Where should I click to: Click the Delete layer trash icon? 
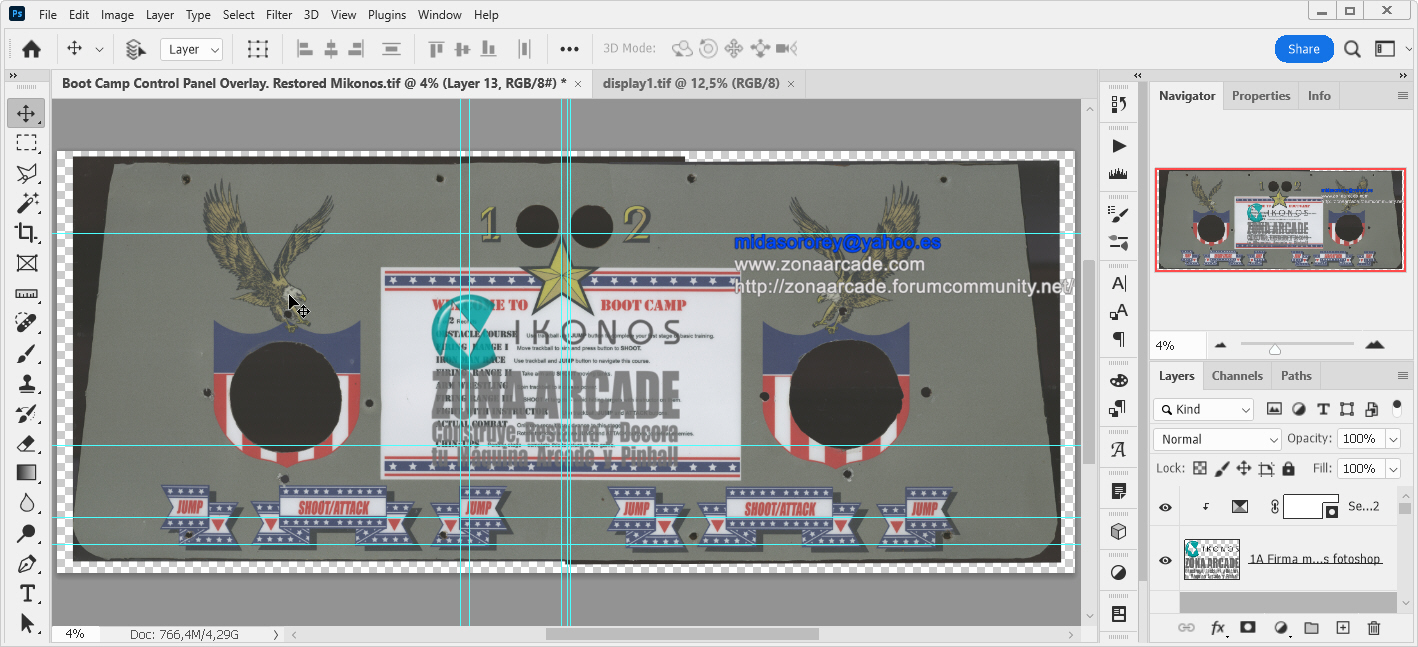point(1374,627)
